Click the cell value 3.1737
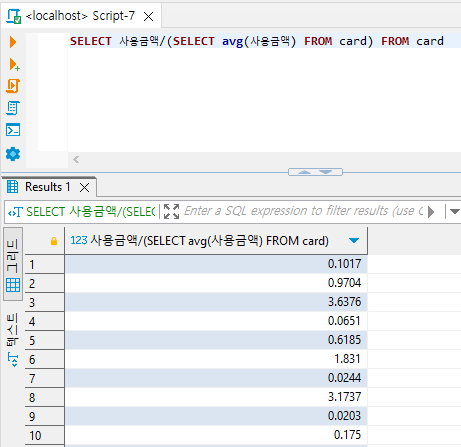 (x=216, y=397)
